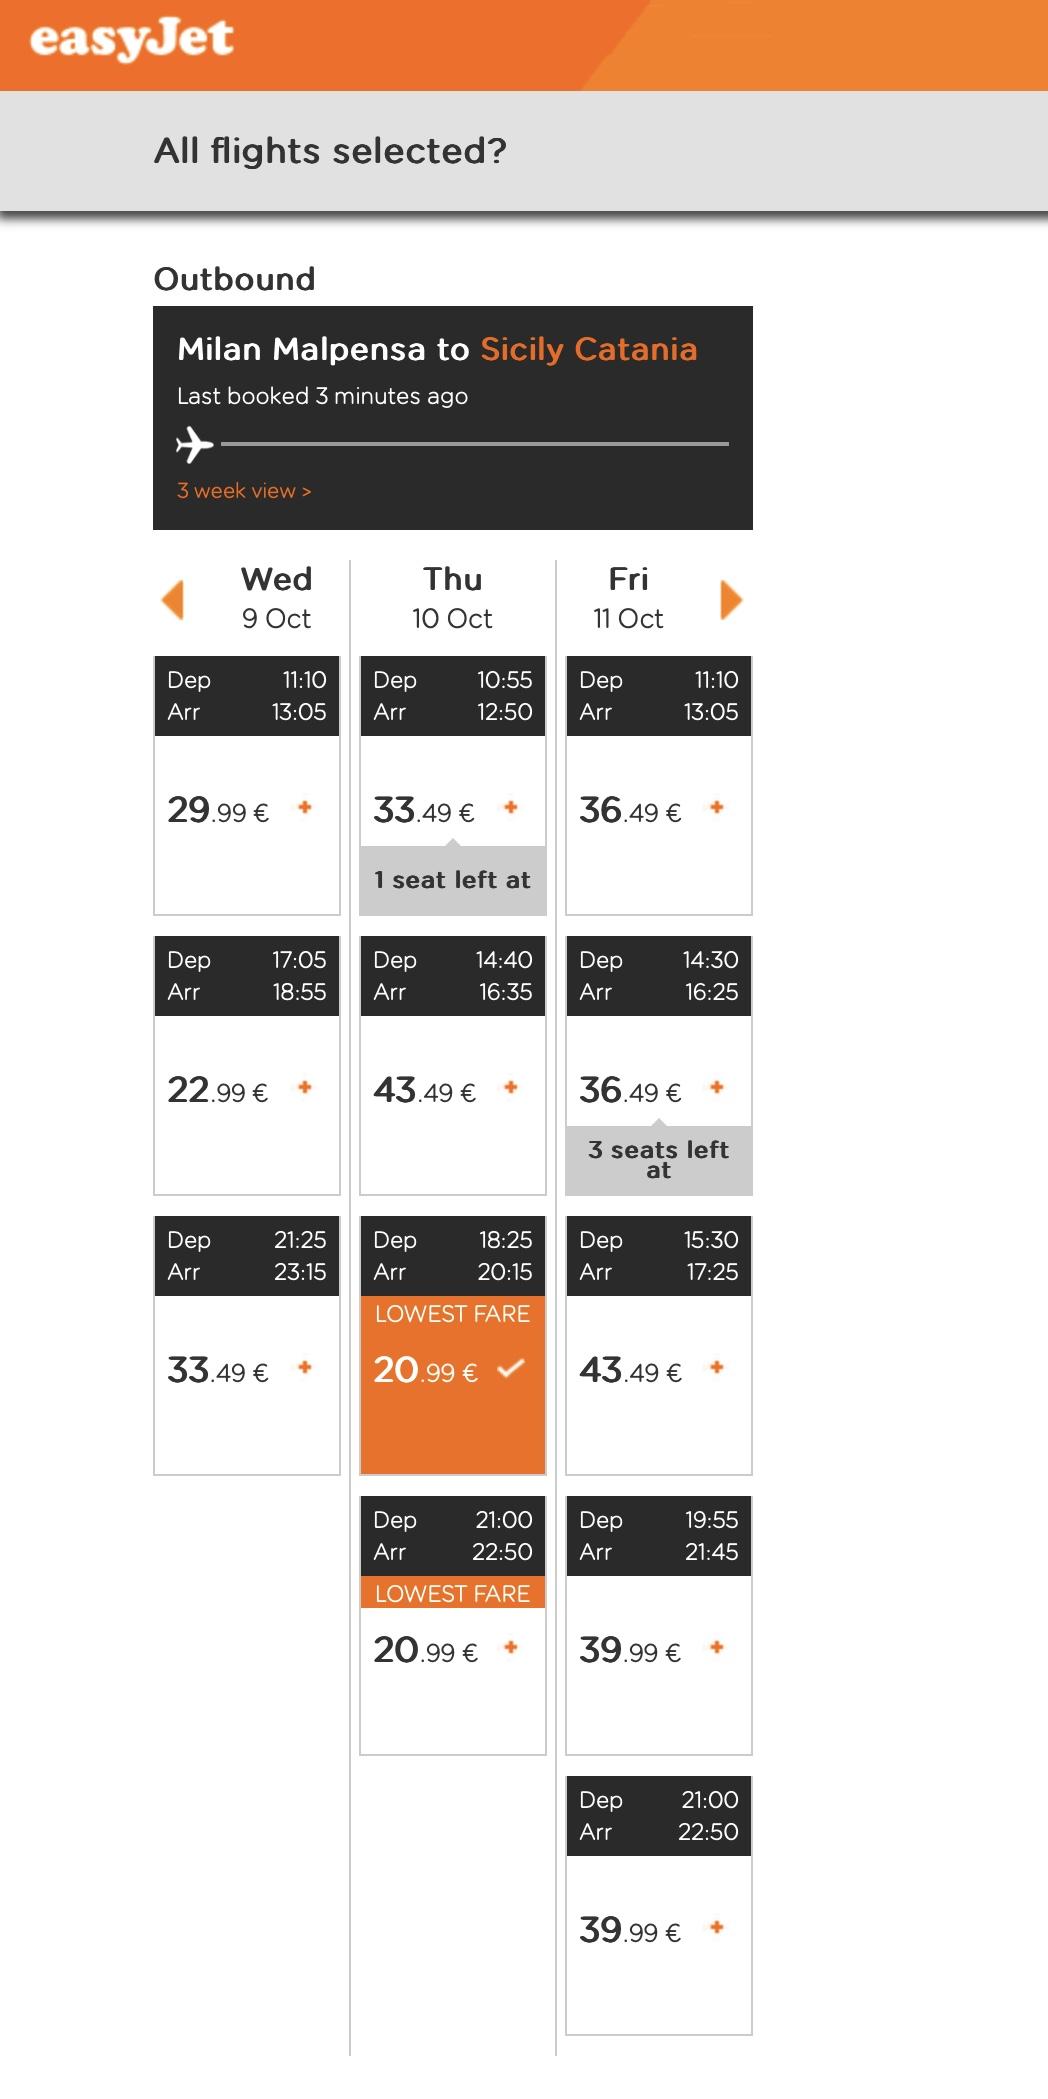Image resolution: width=1048 pixels, height=2099 pixels.
Task: Select Wed 17:05 flight at 22.99 €
Action: pyautogui.click(x=247, y=1065)
